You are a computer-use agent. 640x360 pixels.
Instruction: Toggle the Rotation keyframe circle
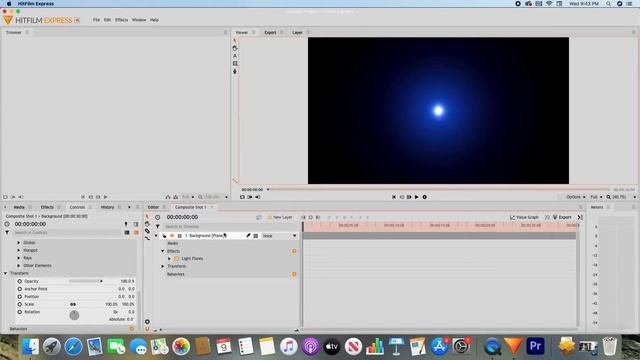[x=20, y=312]
